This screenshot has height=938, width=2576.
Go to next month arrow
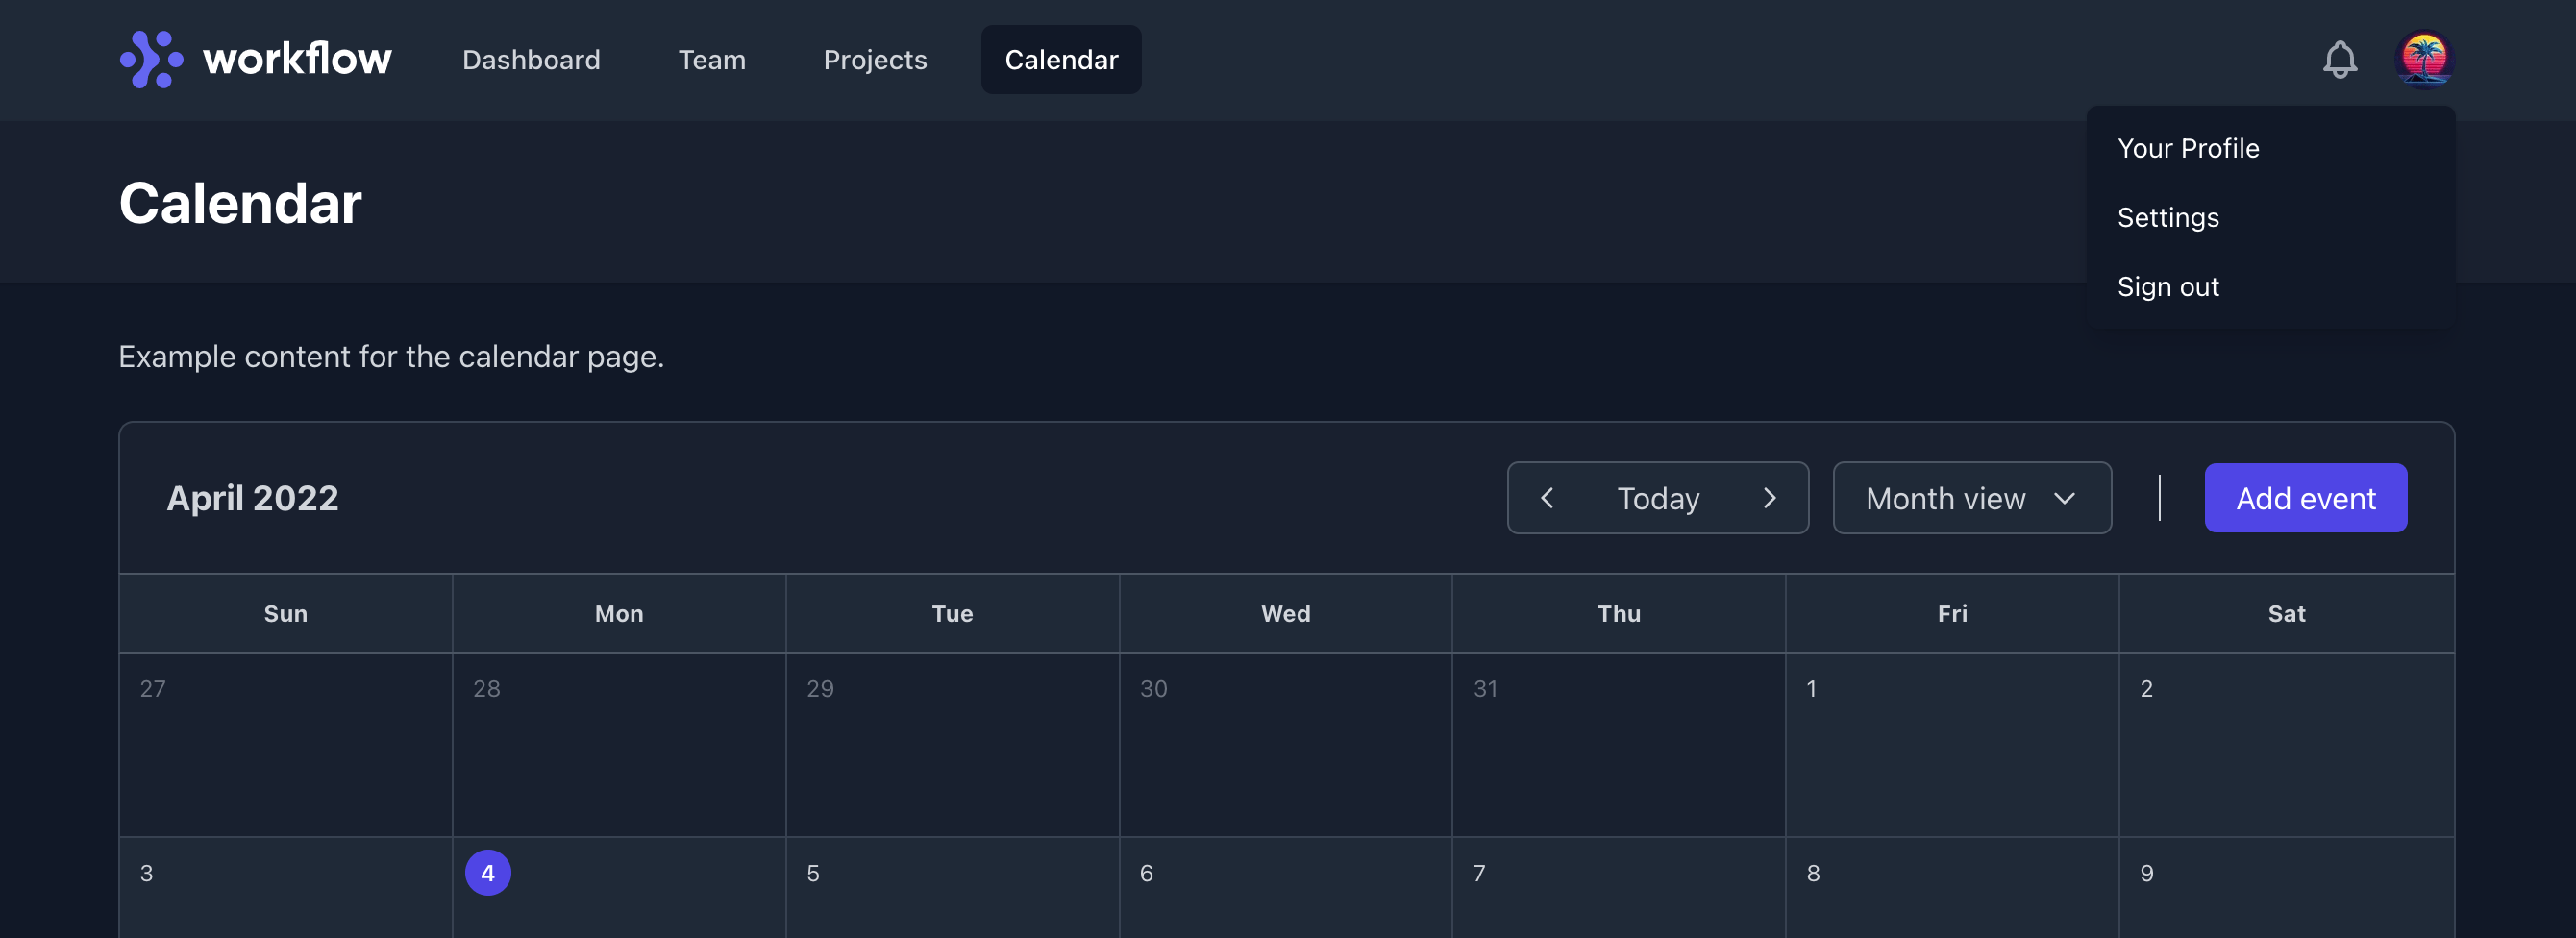pos(1770,498)
